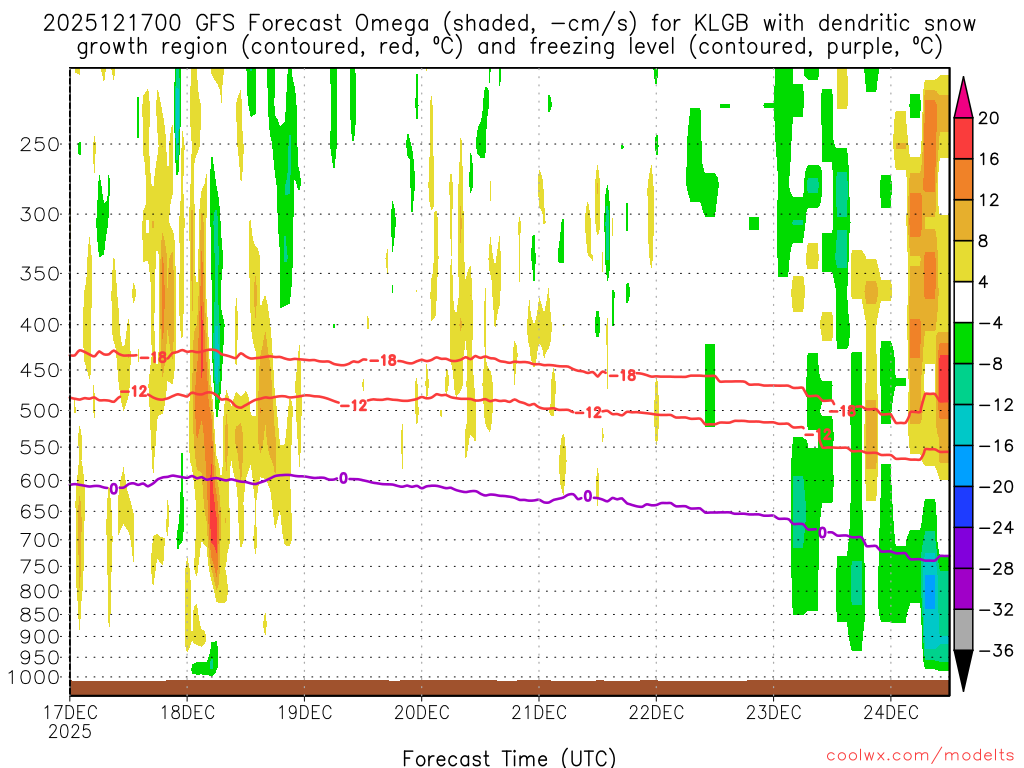1024x768 pixels.
Task: Click the 20DEC time axis label
Action: coord(422,712)
